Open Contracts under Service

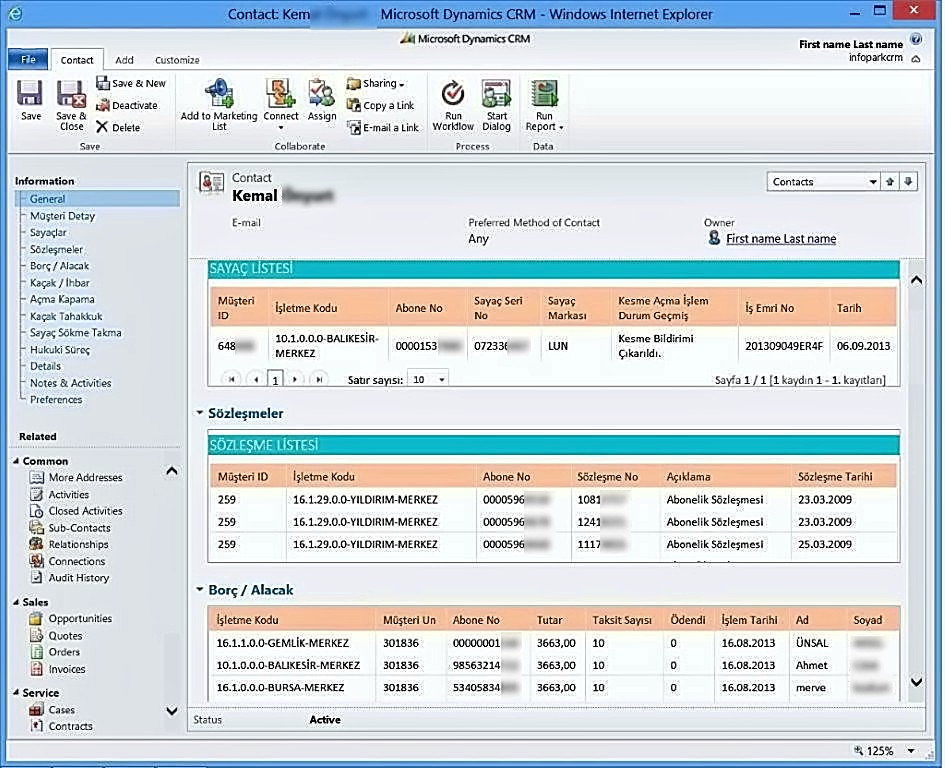61,726
